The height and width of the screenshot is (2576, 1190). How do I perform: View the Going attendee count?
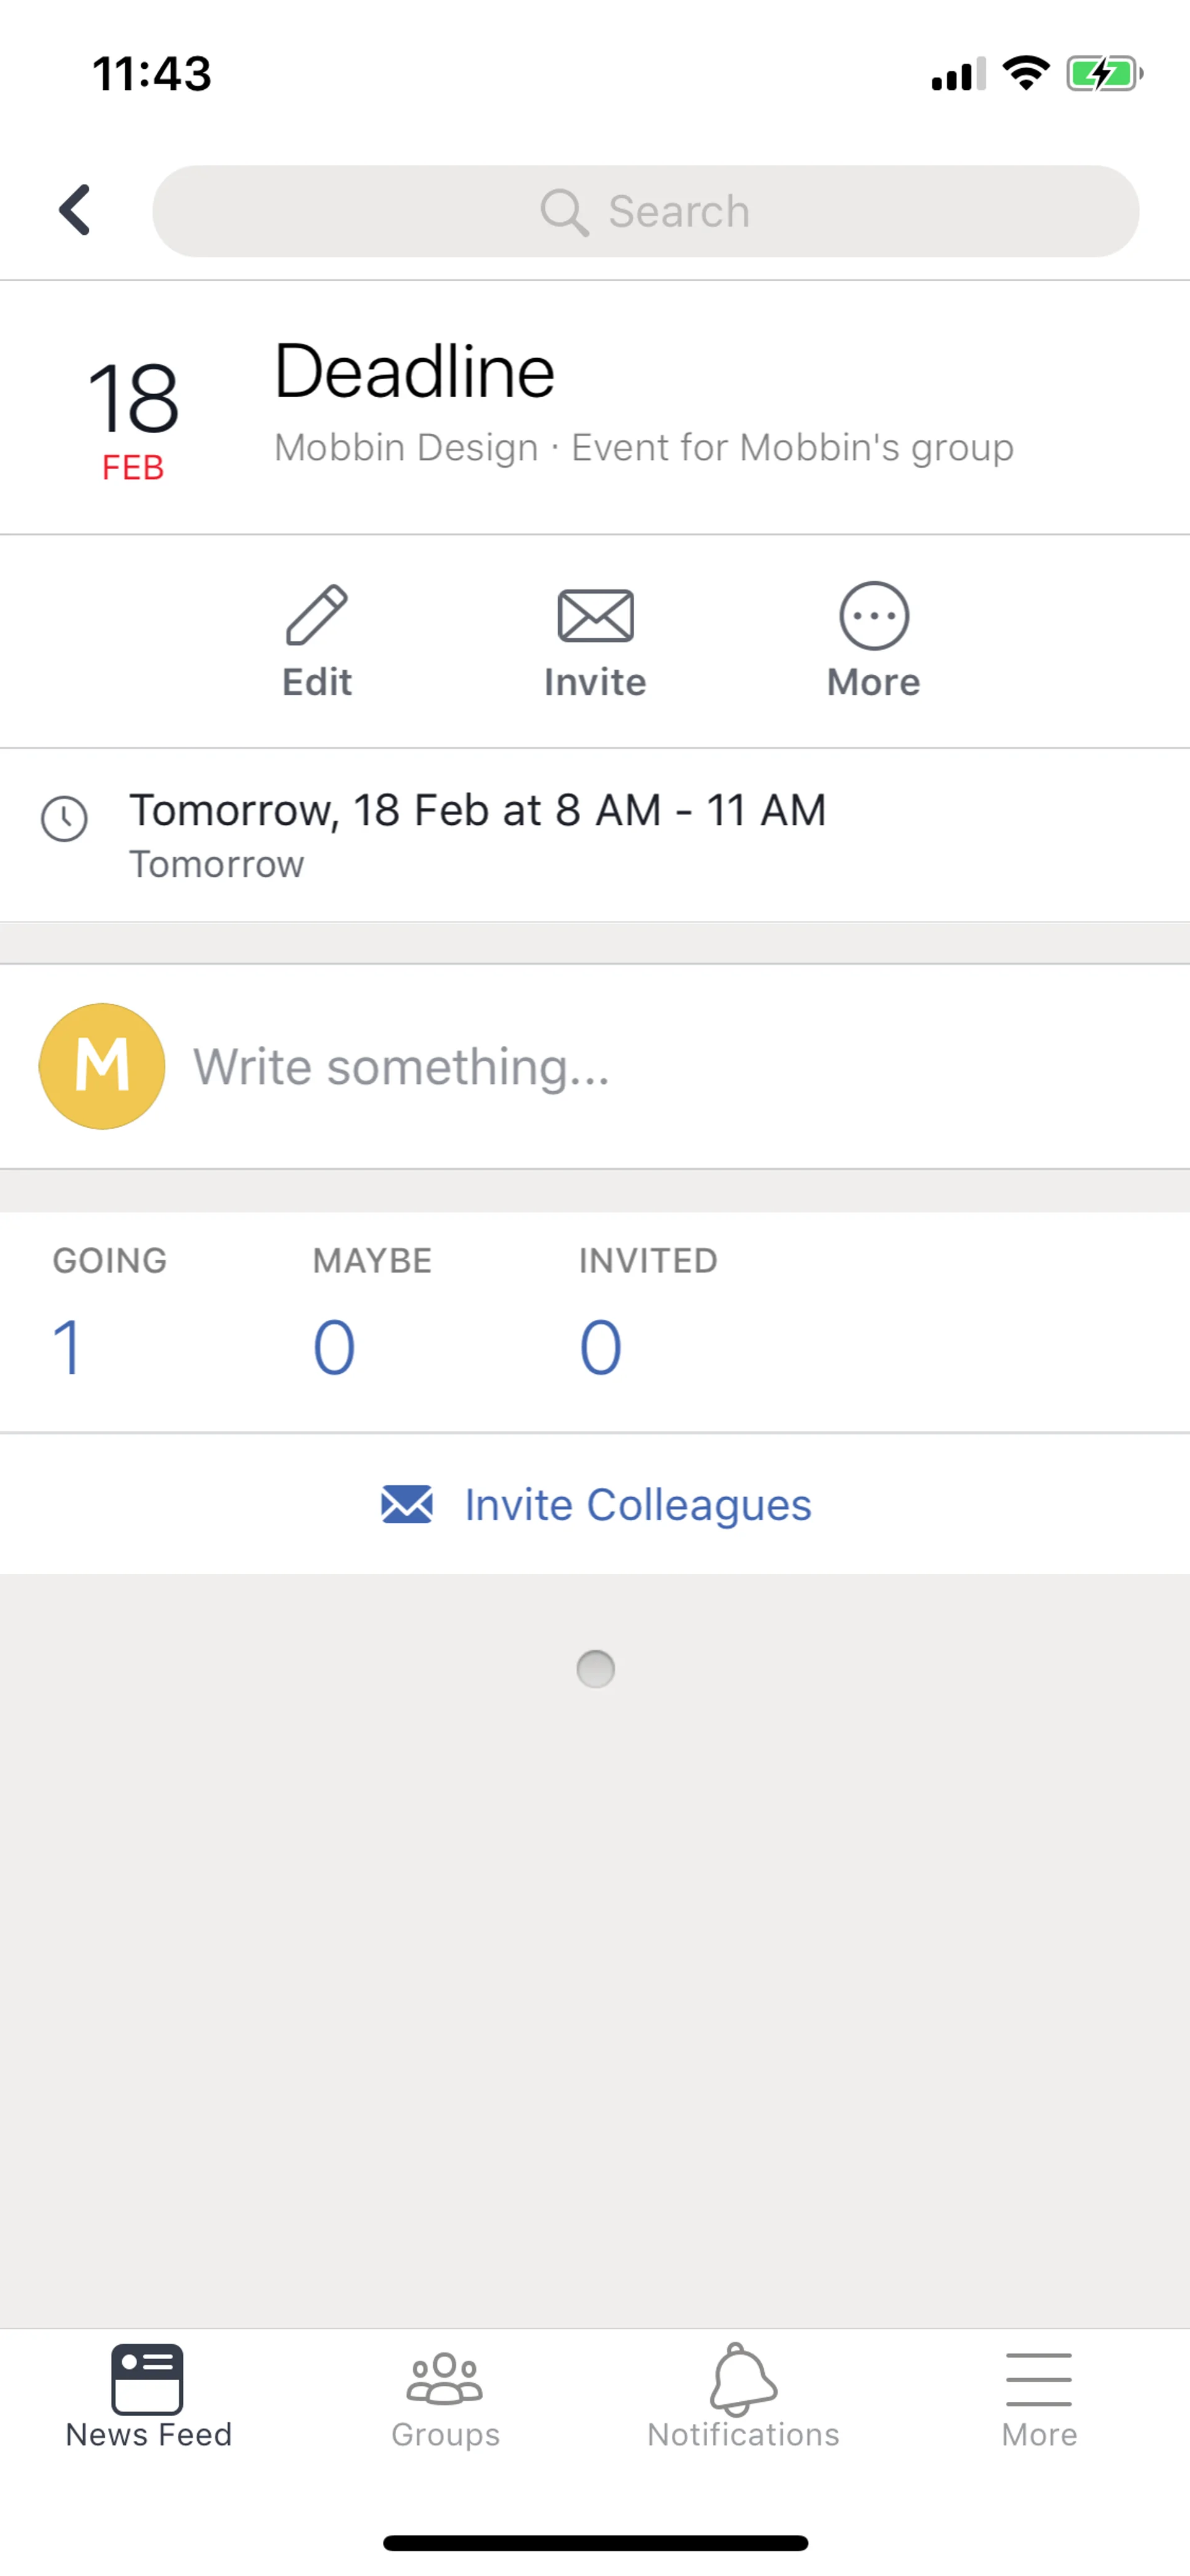click(68, 1346)
